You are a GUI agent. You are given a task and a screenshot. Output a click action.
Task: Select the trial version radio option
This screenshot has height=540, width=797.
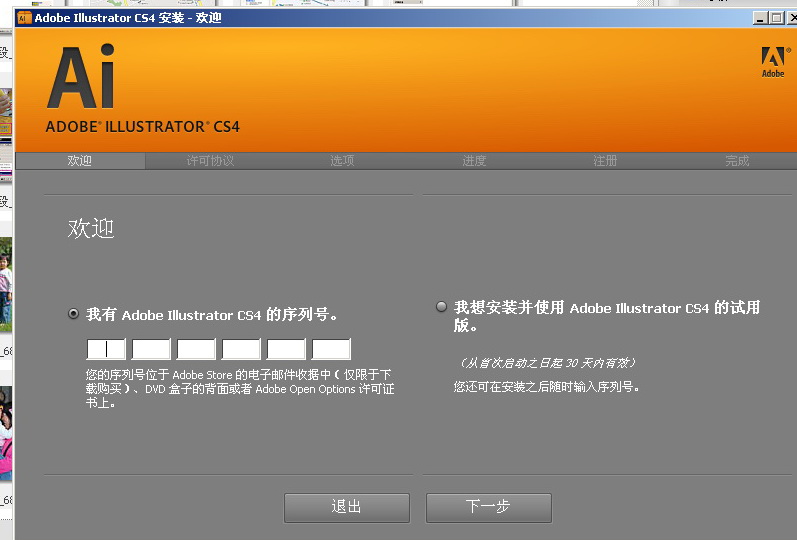click(442, 307)
